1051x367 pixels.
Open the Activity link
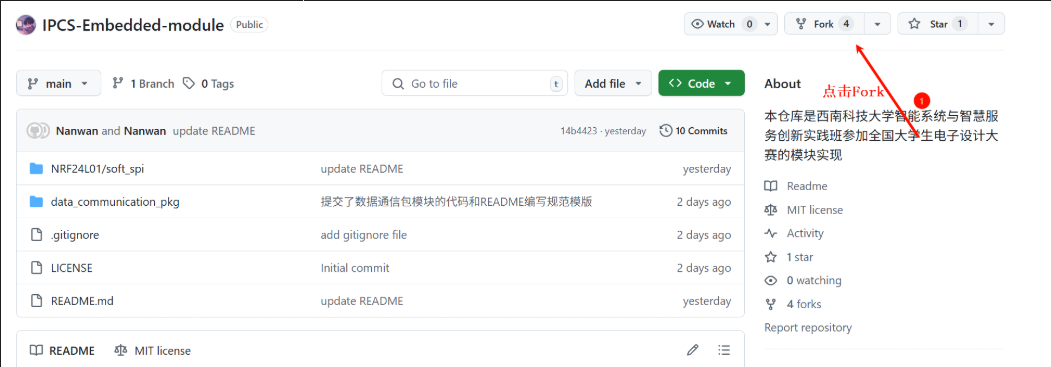click(794, 233)
